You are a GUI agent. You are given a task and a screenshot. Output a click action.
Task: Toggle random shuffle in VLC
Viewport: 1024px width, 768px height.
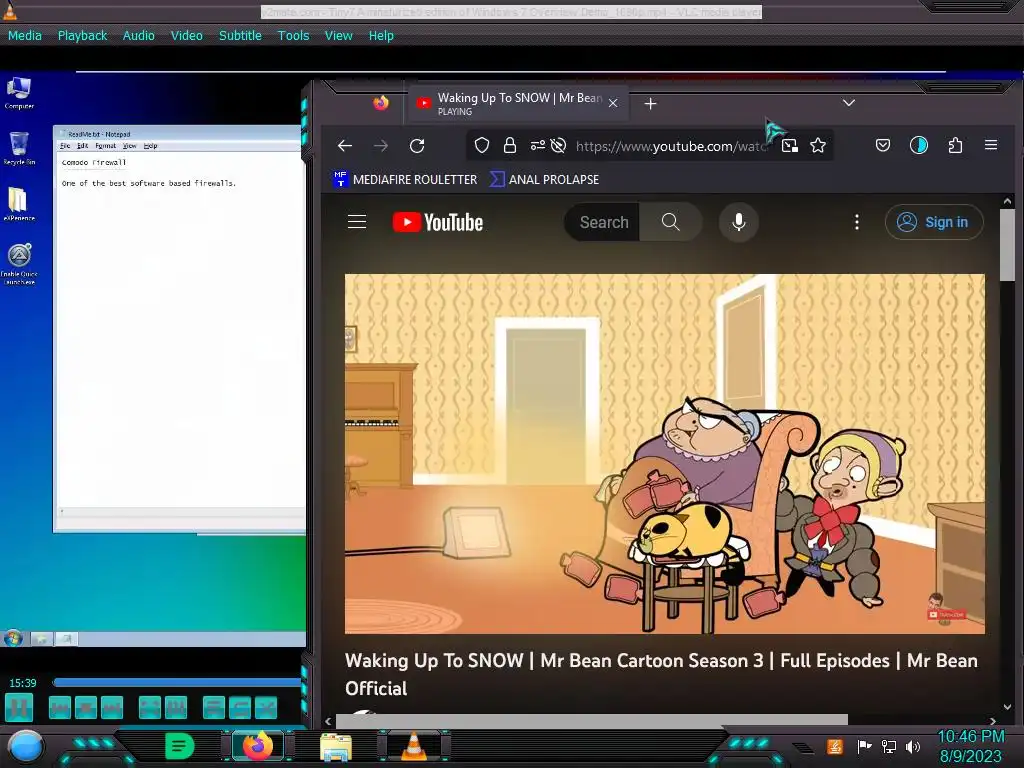[x=266, y=708]
